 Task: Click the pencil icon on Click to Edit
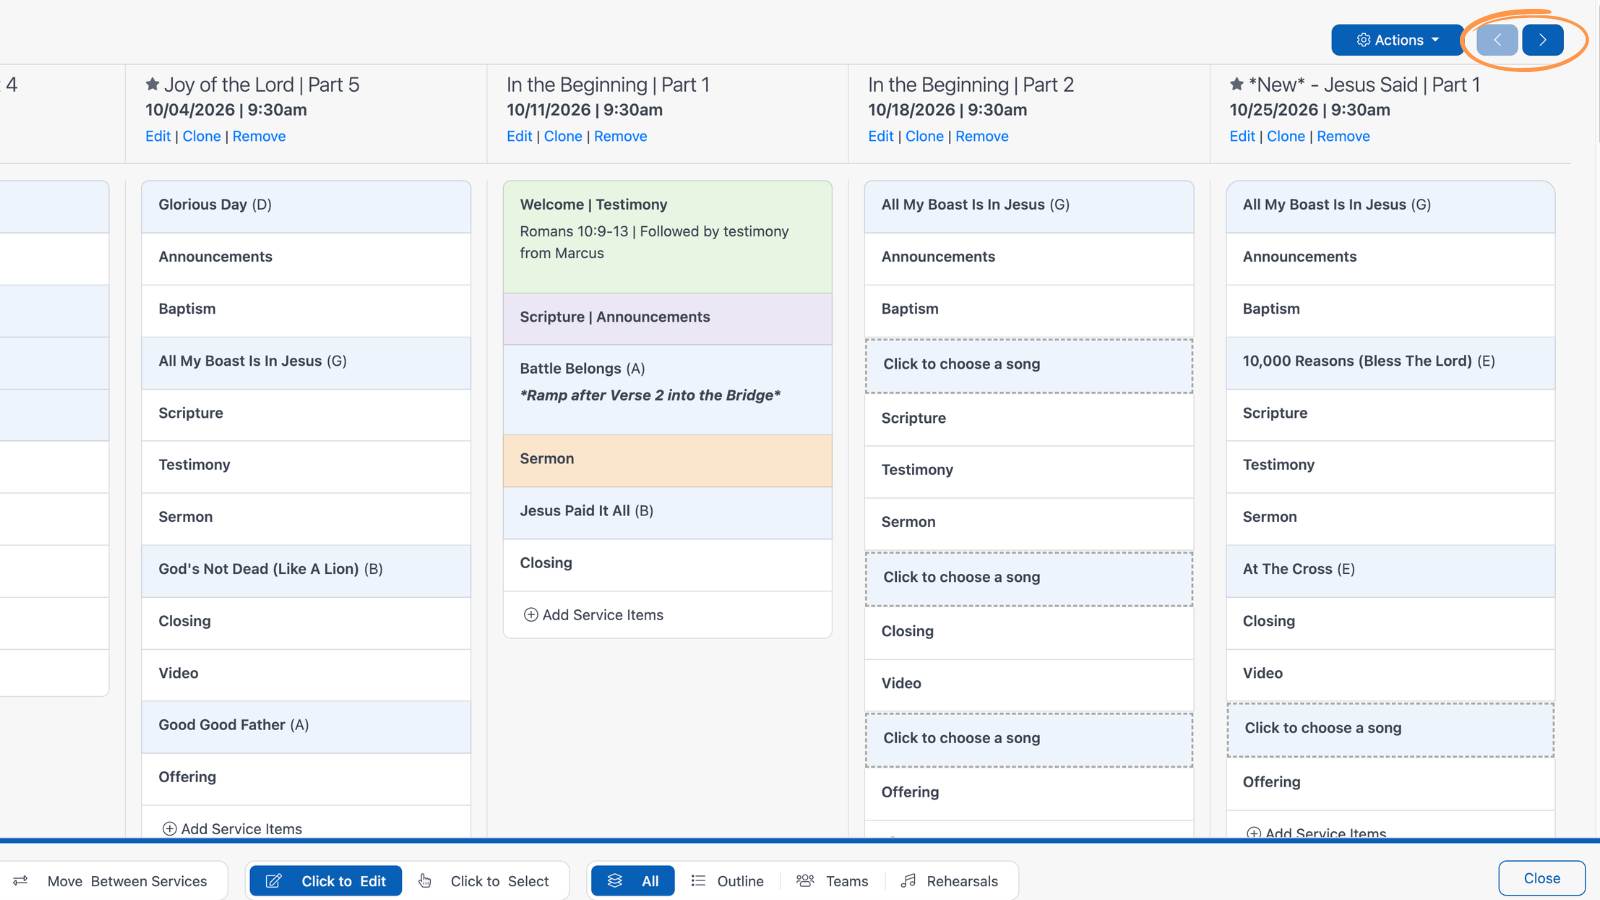click(273, 881)
